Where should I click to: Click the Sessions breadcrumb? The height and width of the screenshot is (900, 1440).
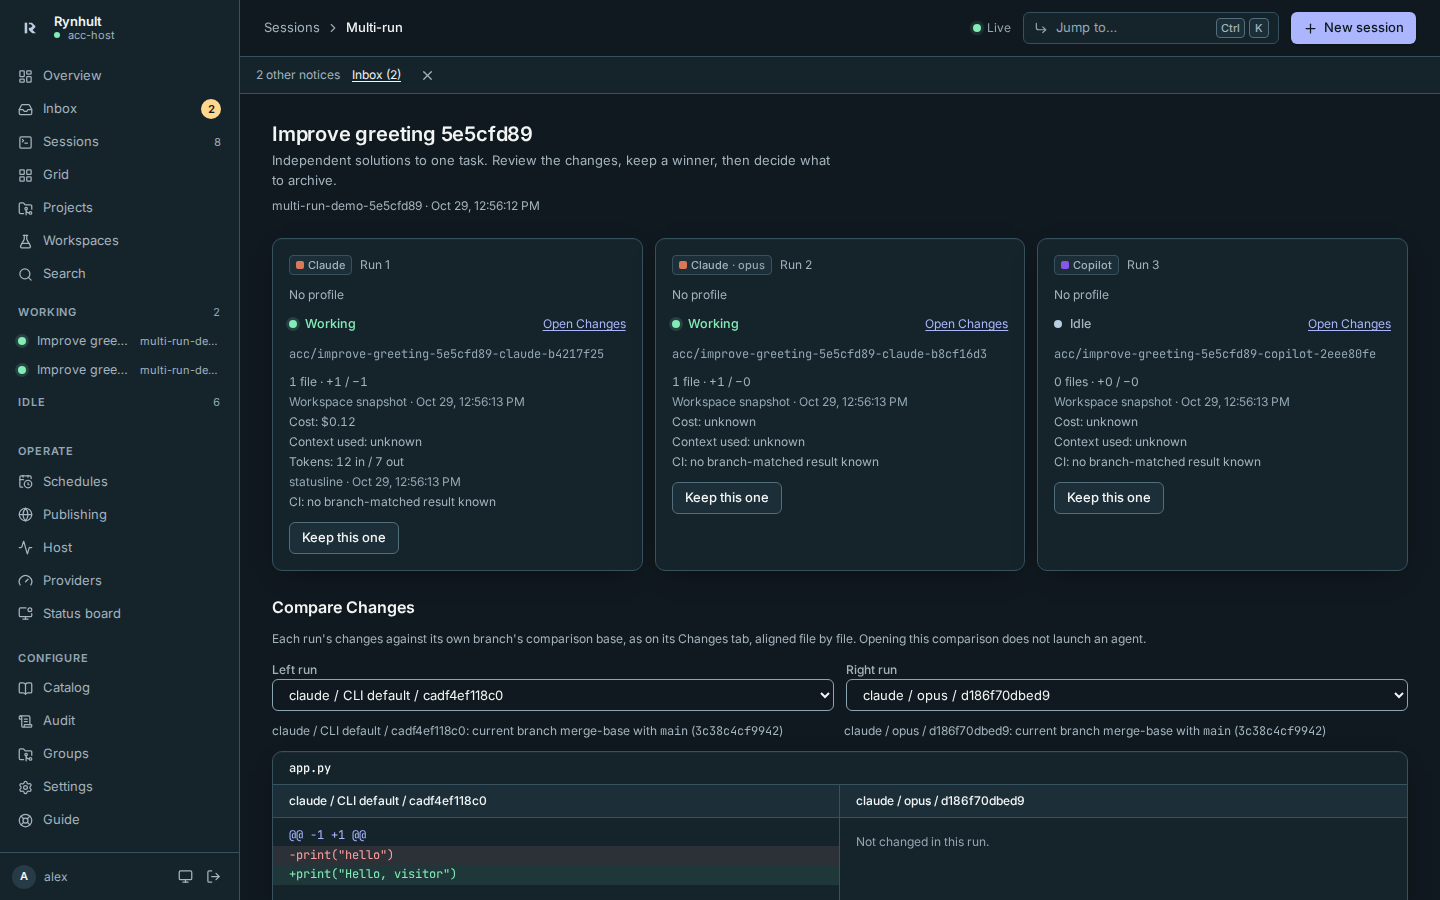pos(292,28)
